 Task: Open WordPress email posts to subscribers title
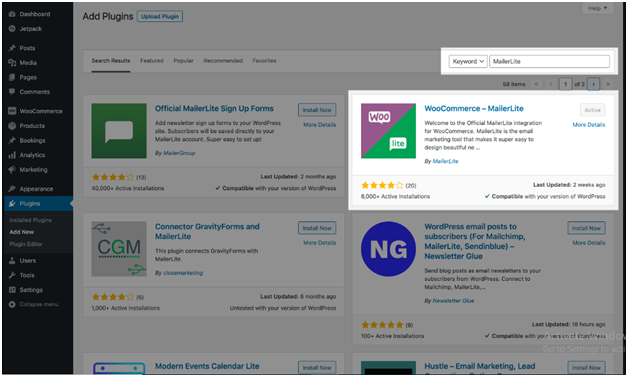(x=475, y=241)
